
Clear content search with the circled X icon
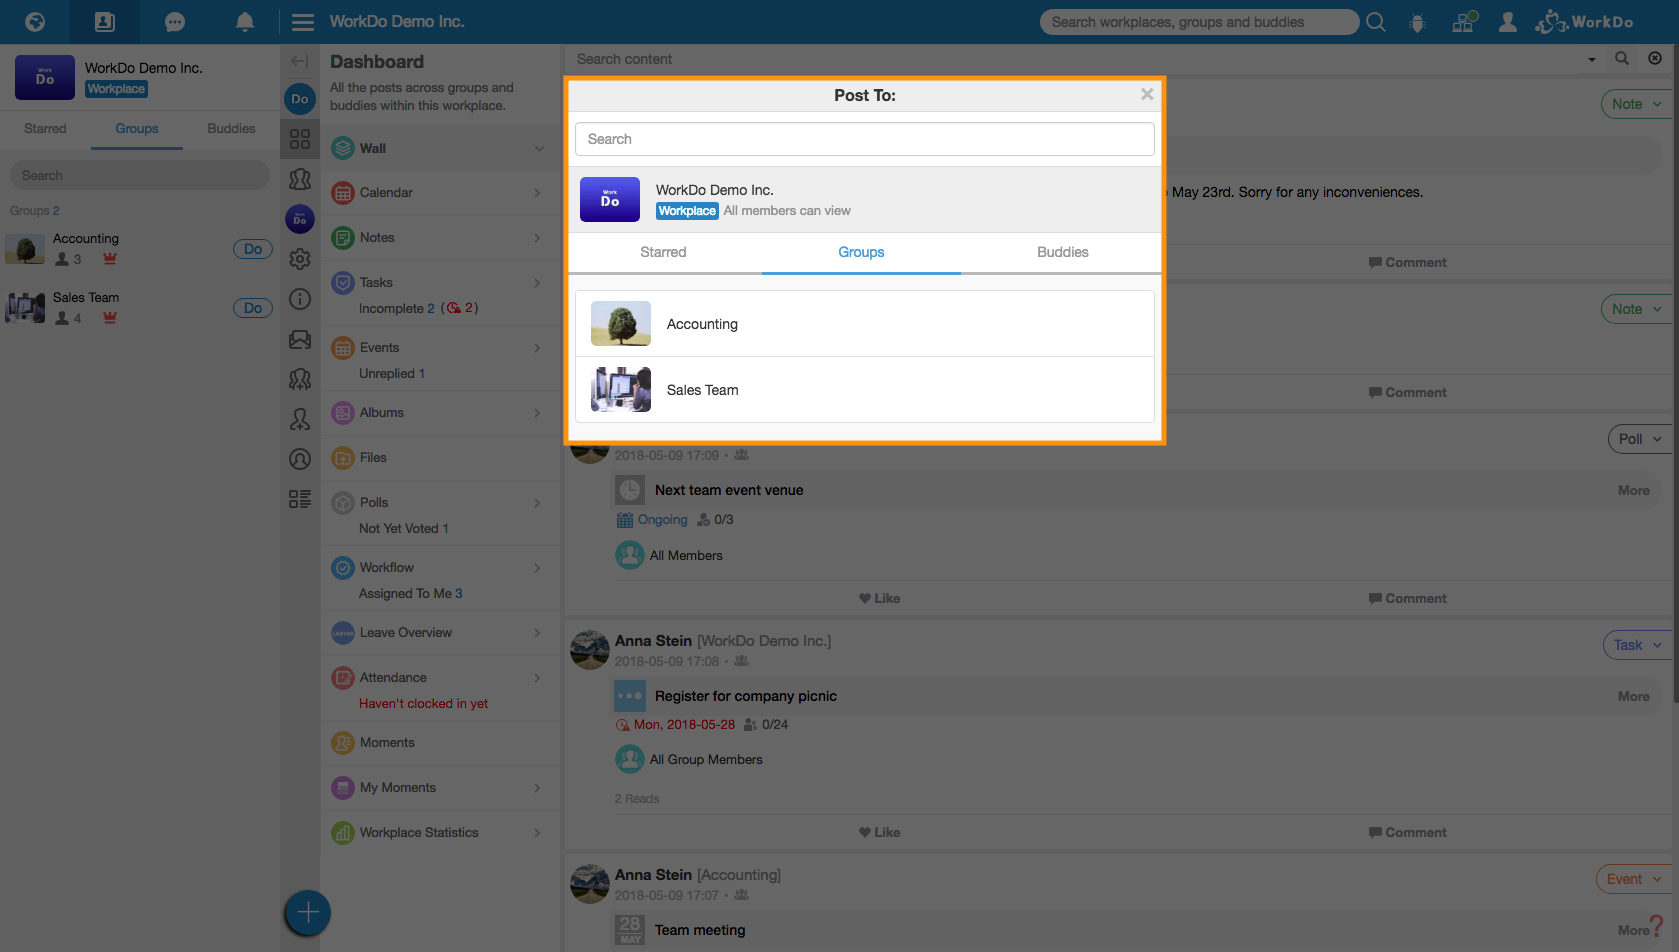[x=1655, y=59]
